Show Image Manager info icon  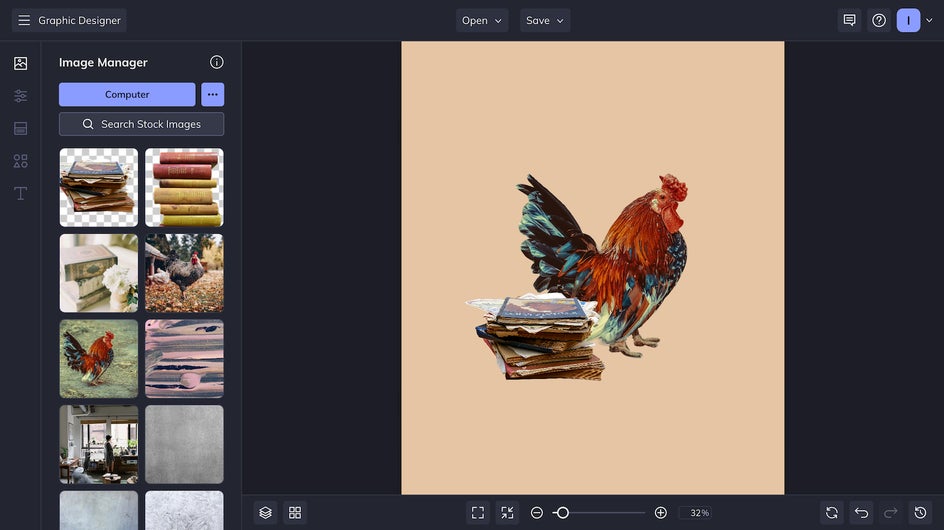[x=217, y=62]
